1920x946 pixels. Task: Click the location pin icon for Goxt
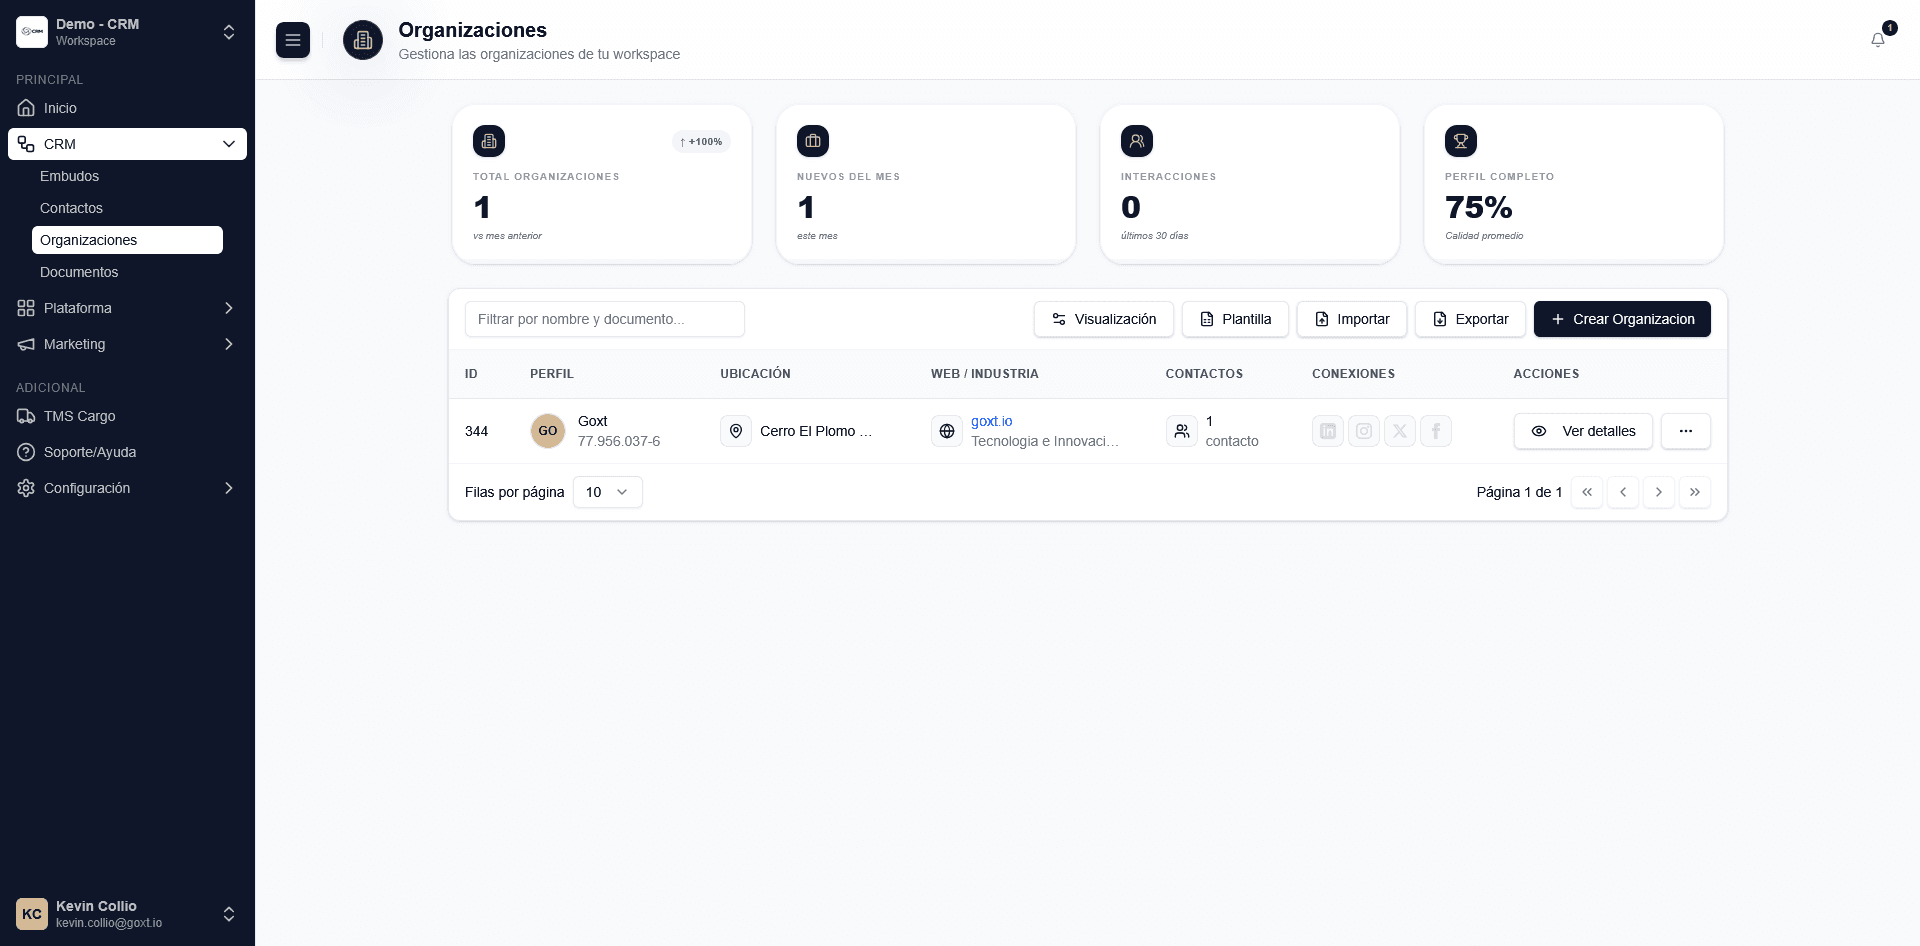(736, 431)
